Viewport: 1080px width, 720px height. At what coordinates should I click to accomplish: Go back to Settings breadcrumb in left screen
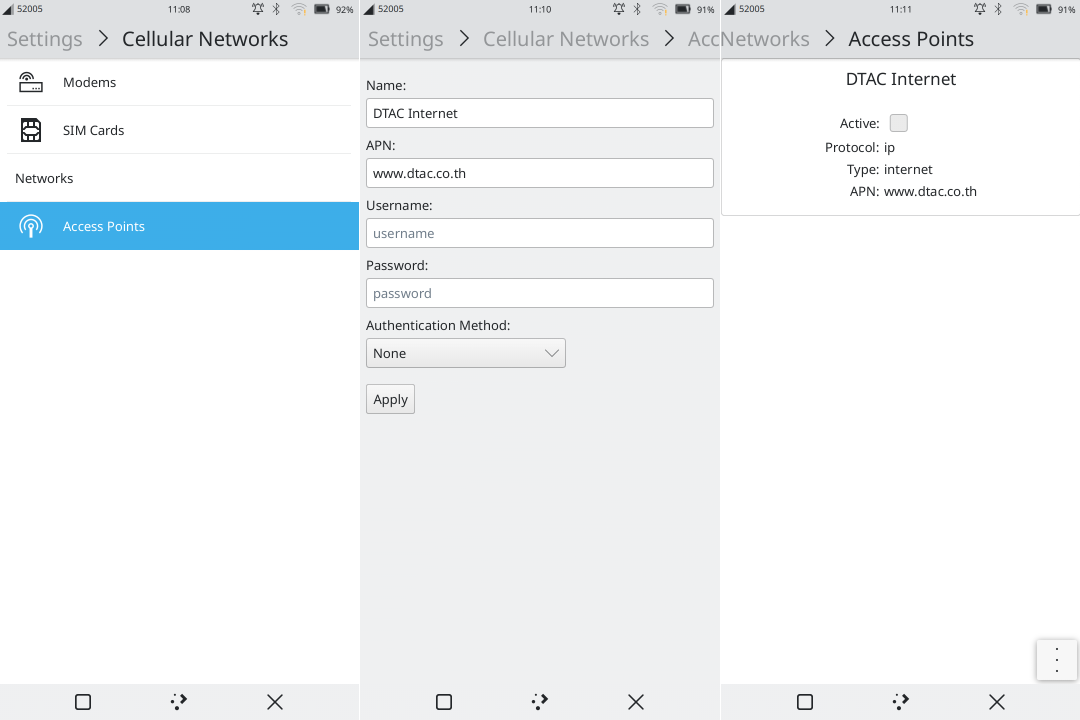[x=45, y=39]
